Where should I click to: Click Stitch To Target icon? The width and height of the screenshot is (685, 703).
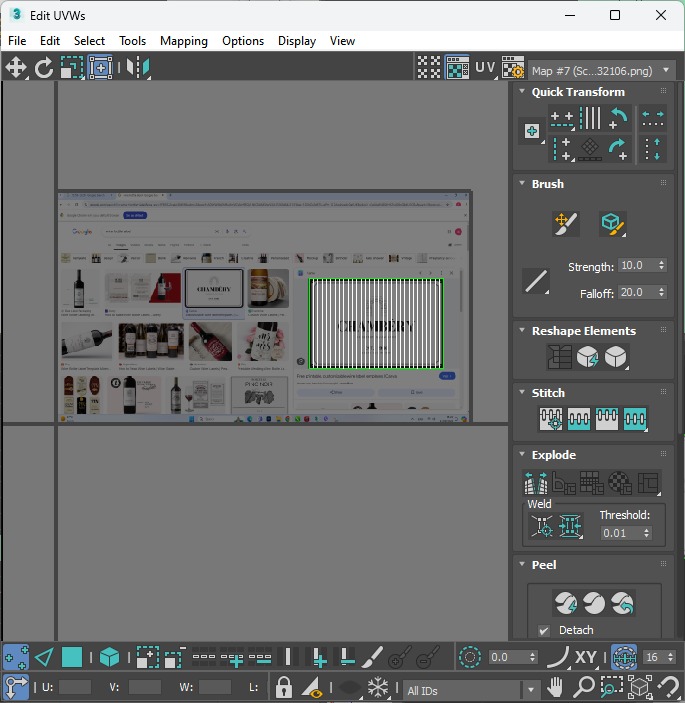click(x=551, y=419)
